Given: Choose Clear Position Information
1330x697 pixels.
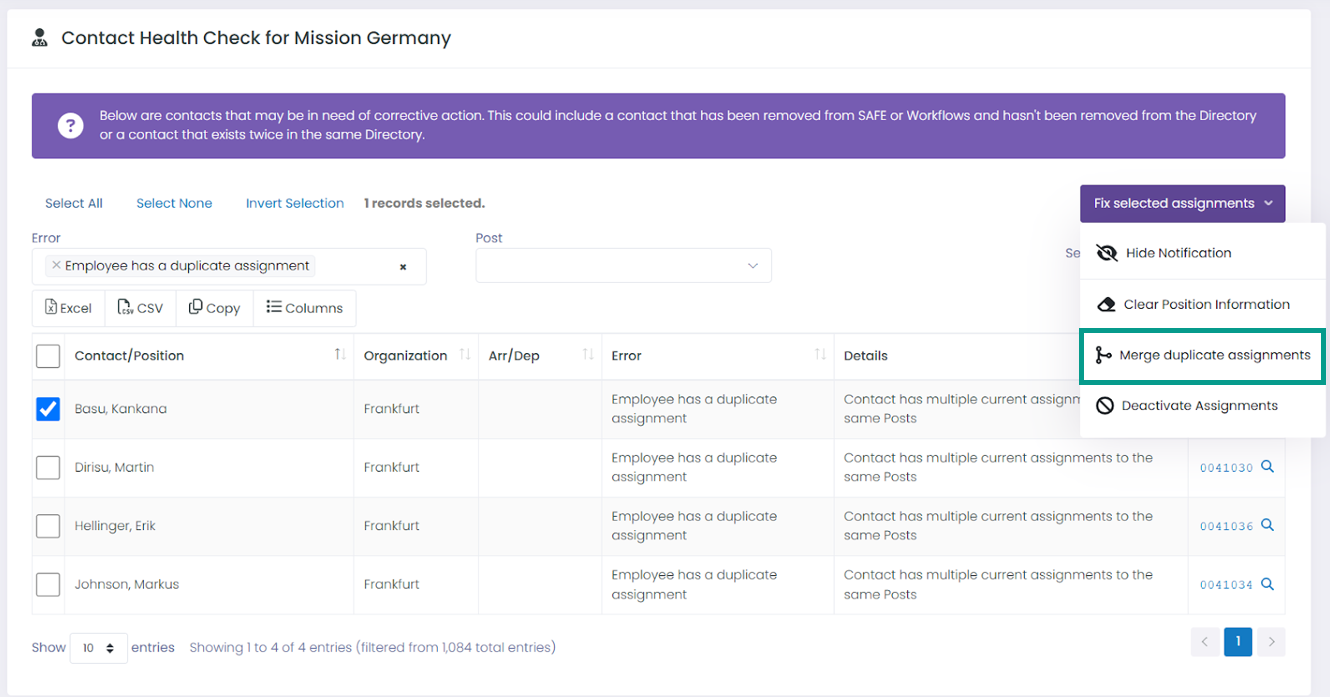Looking at the screenshot, I should point(1203,304).
